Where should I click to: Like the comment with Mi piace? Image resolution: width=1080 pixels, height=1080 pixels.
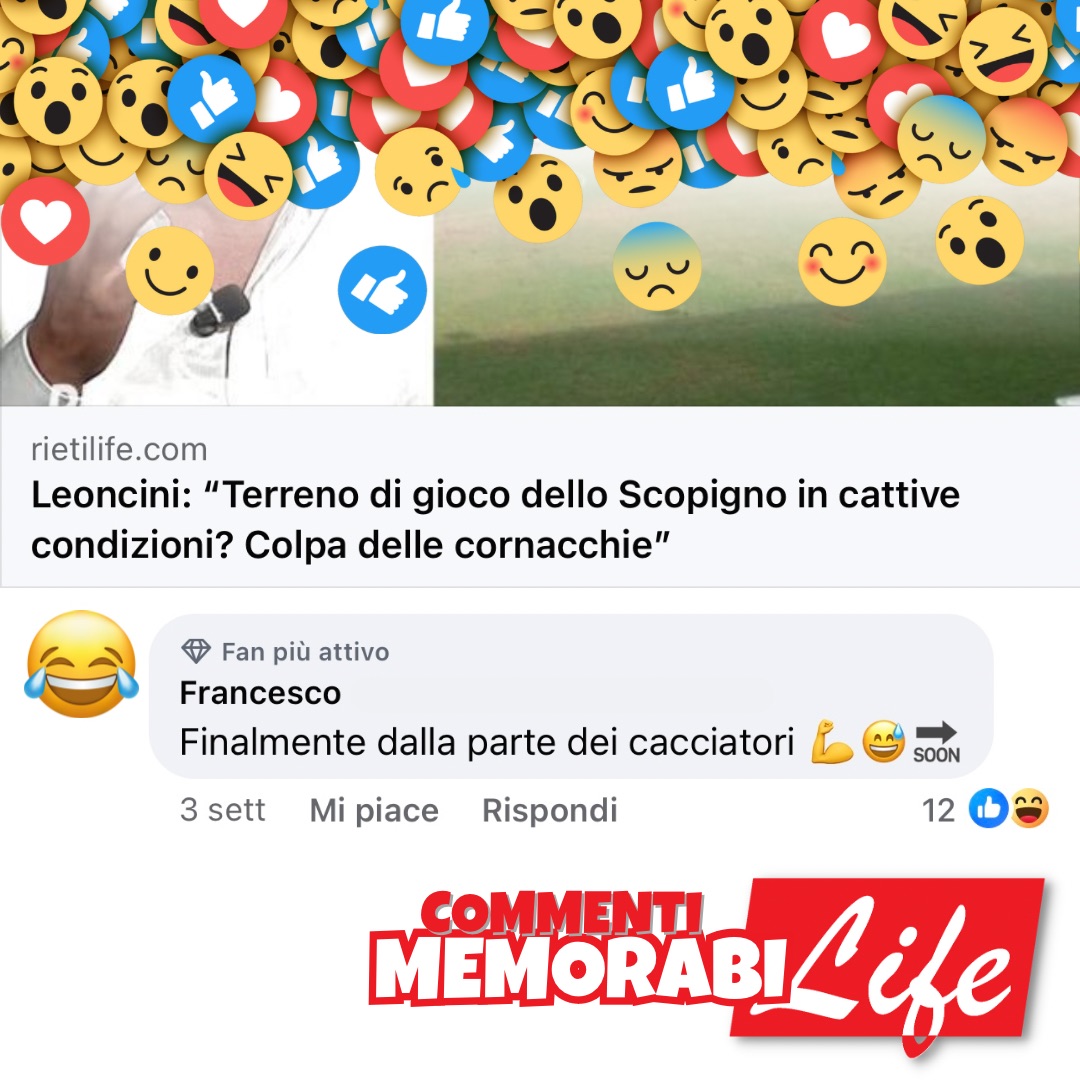click(x=374, y=810)
